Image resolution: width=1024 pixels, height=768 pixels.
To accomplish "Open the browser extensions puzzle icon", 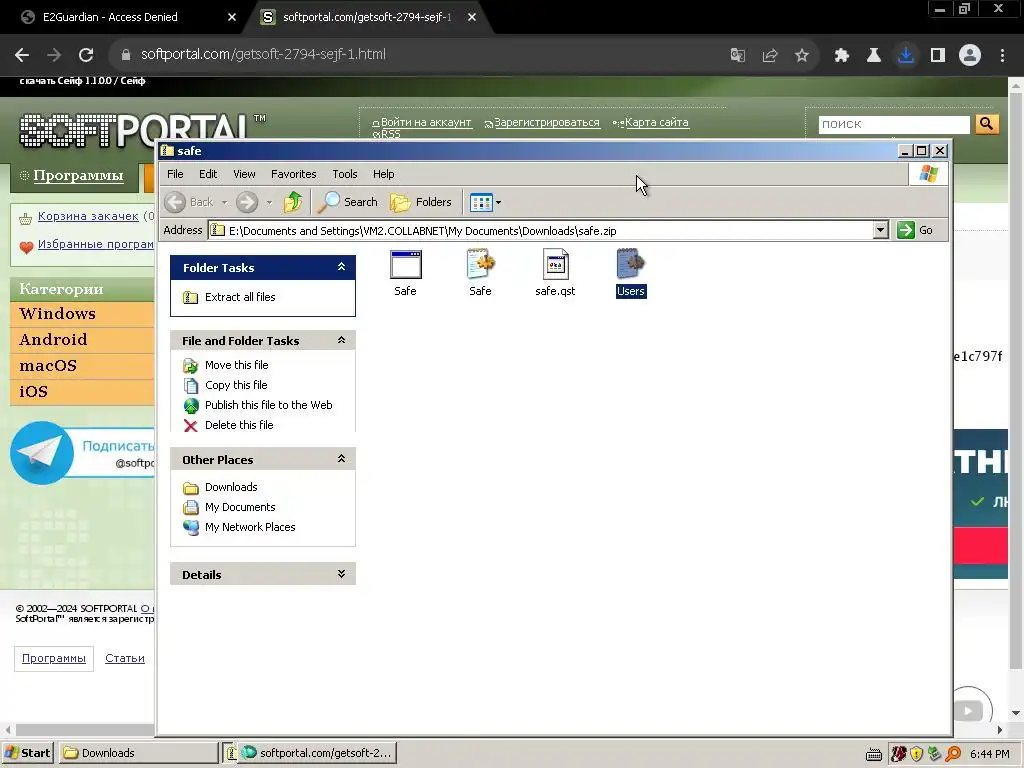I will click(842, 55).
